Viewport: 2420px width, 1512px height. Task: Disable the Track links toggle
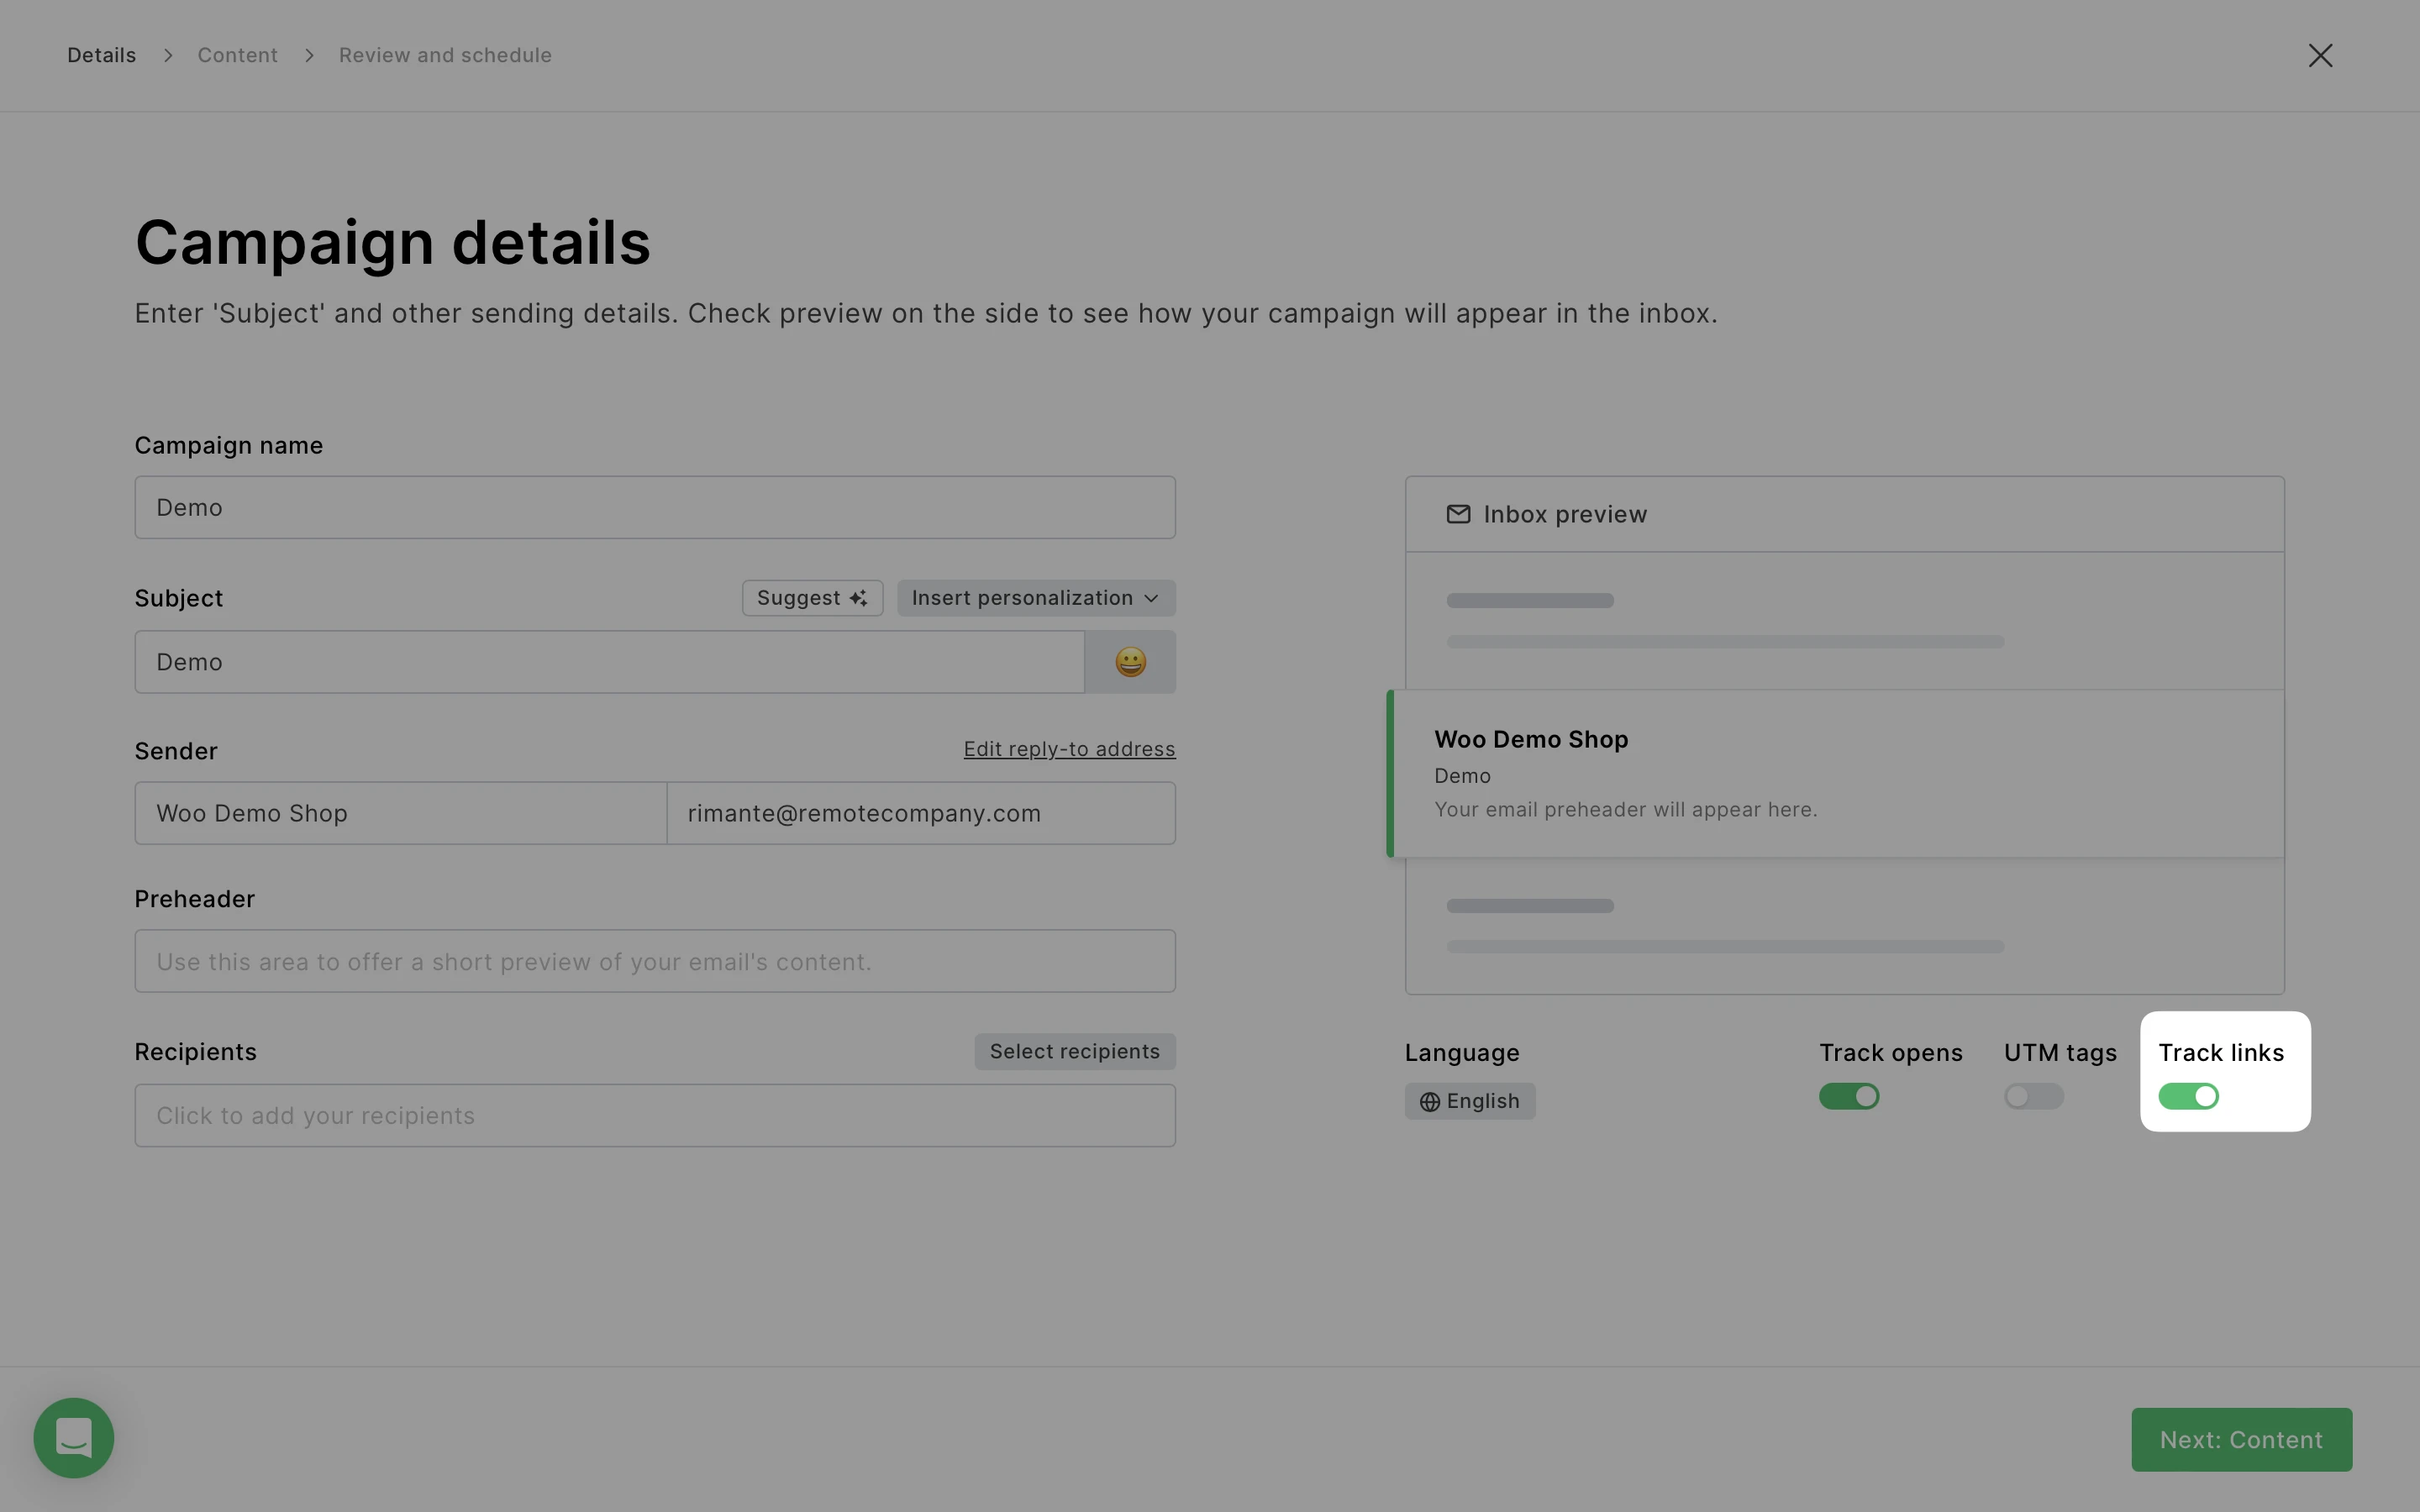pos(2188,1096)
